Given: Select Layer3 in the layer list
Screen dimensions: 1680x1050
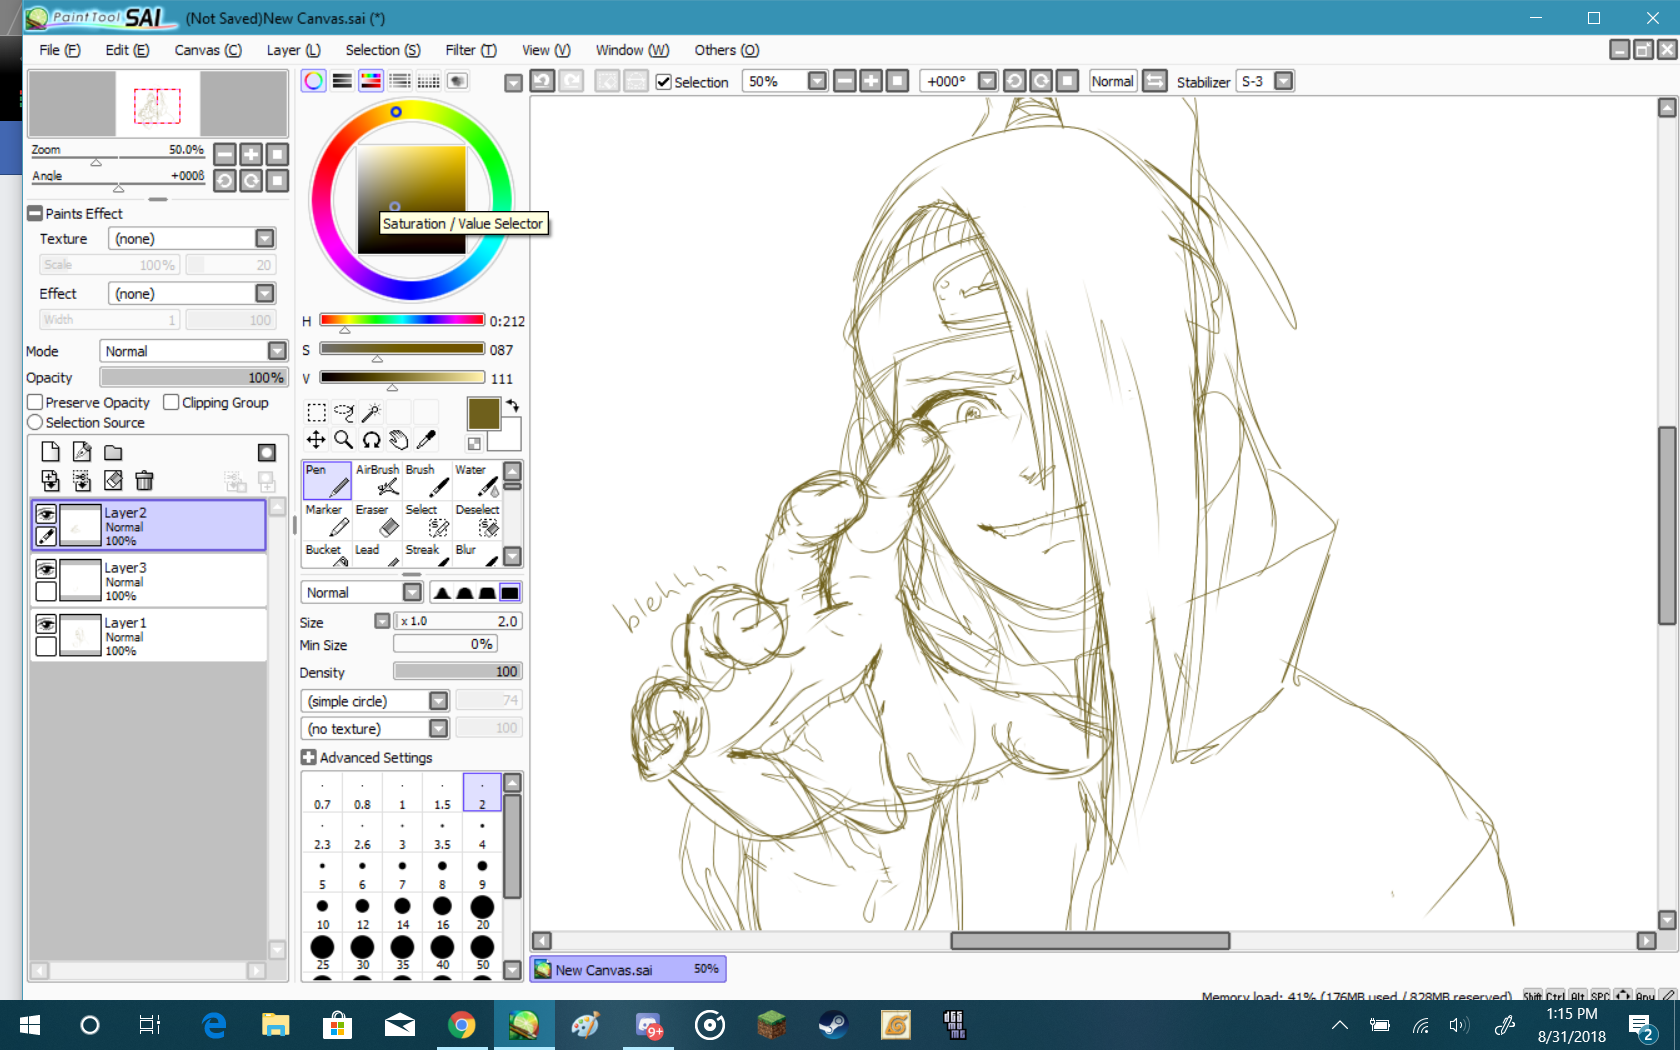Looking at the screenshot, I should pos(149,580).
